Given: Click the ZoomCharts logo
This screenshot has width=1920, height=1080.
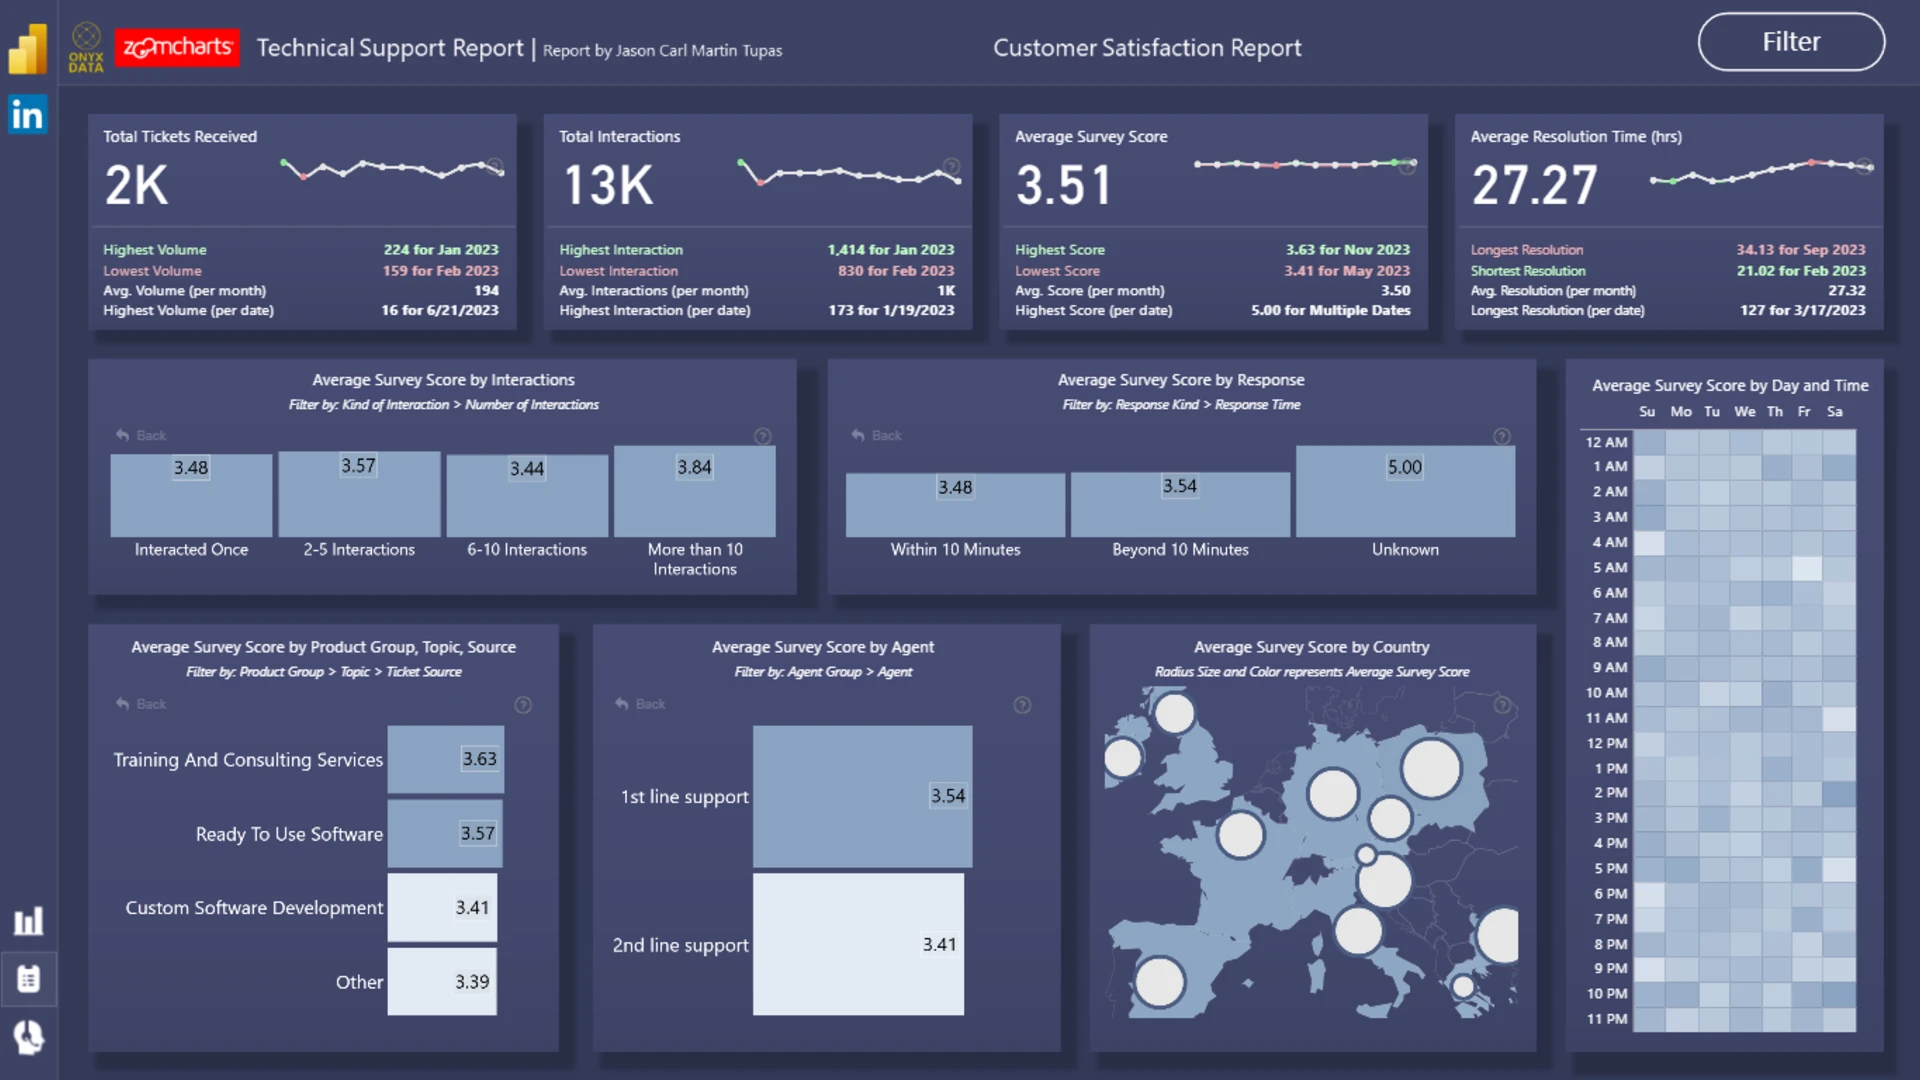Looking at the screenshot, I should pyautogui.click(x=177, y=47).
